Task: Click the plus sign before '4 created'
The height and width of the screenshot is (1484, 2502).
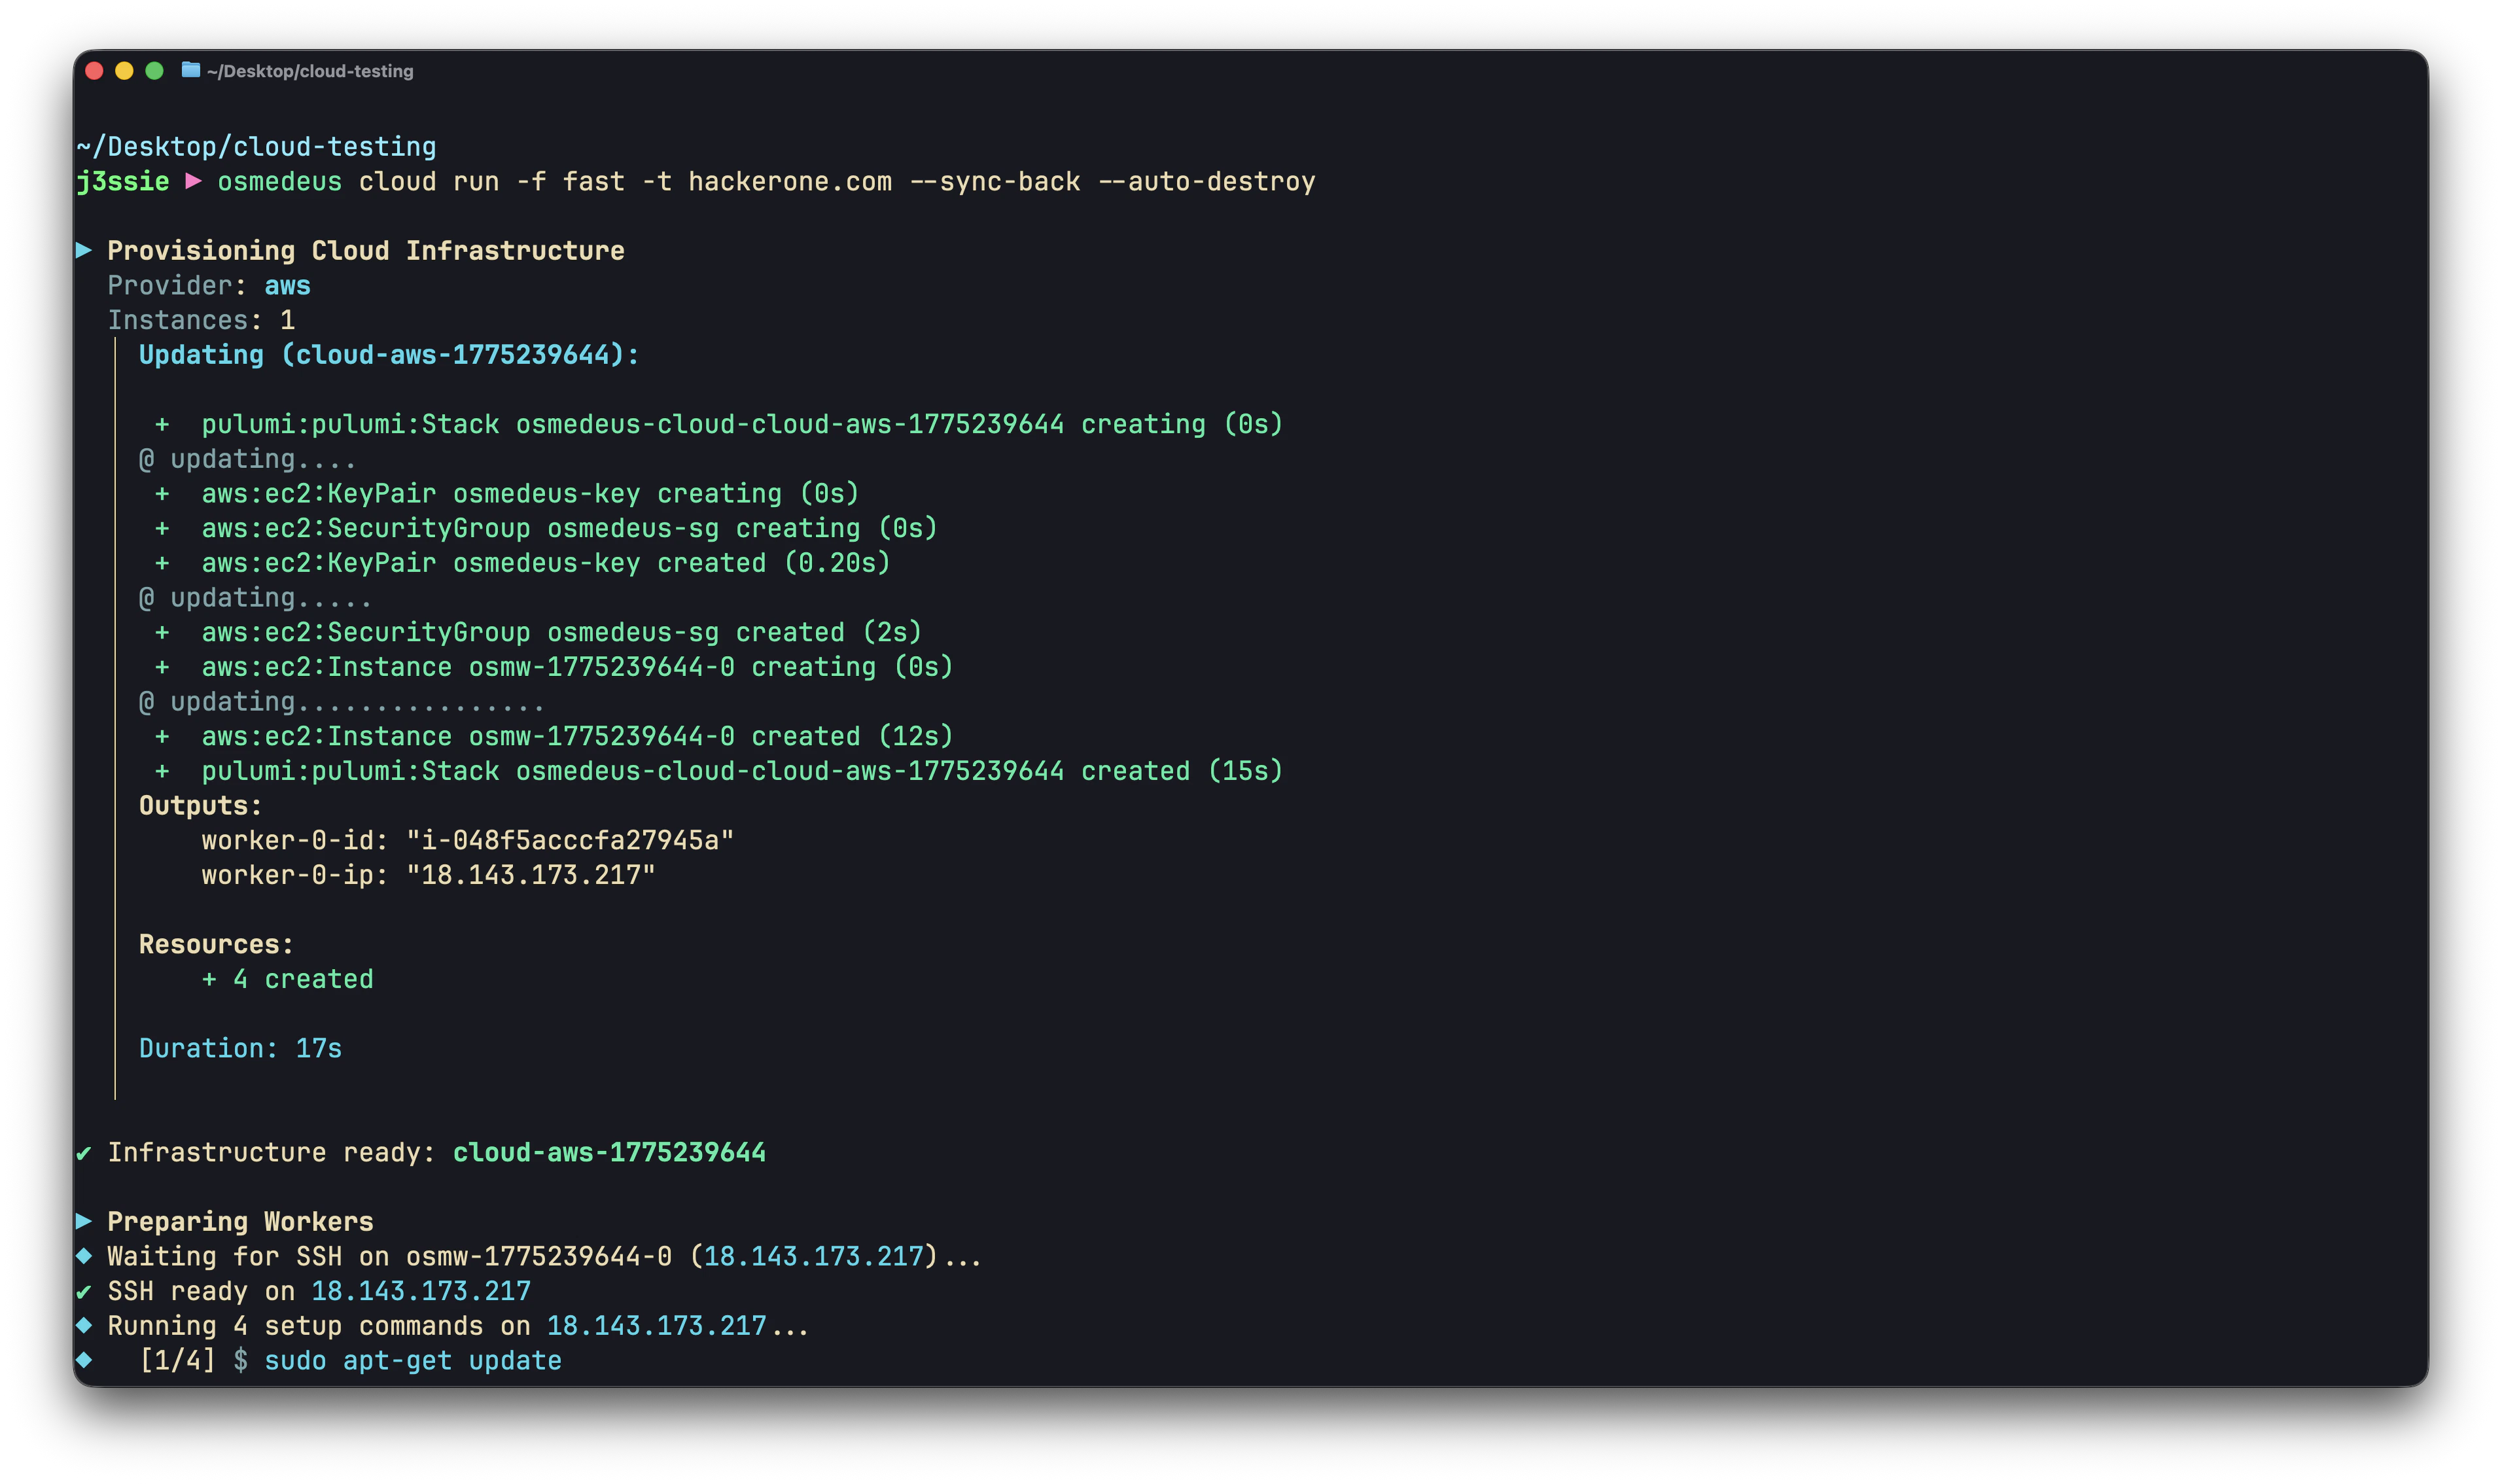Action: [x=209, y=979]
